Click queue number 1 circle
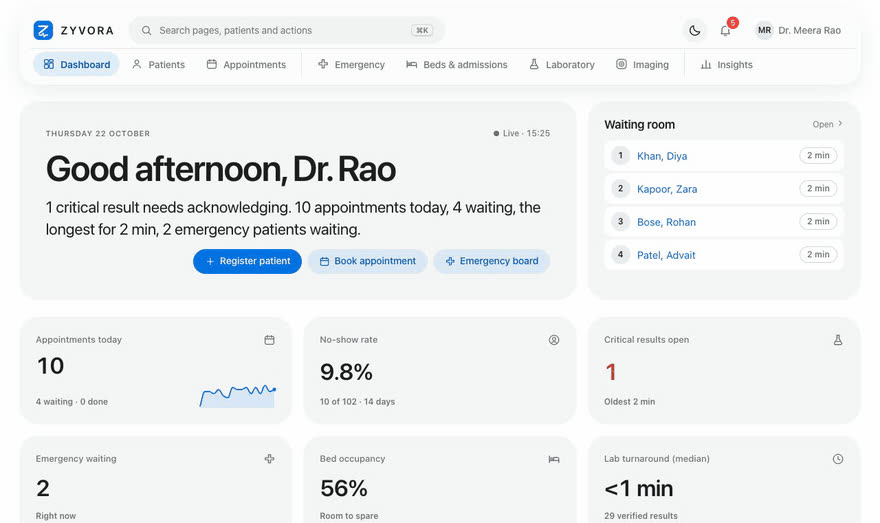Screen dimensions: 880x523 pyautogui.click(x=620, y=155)
